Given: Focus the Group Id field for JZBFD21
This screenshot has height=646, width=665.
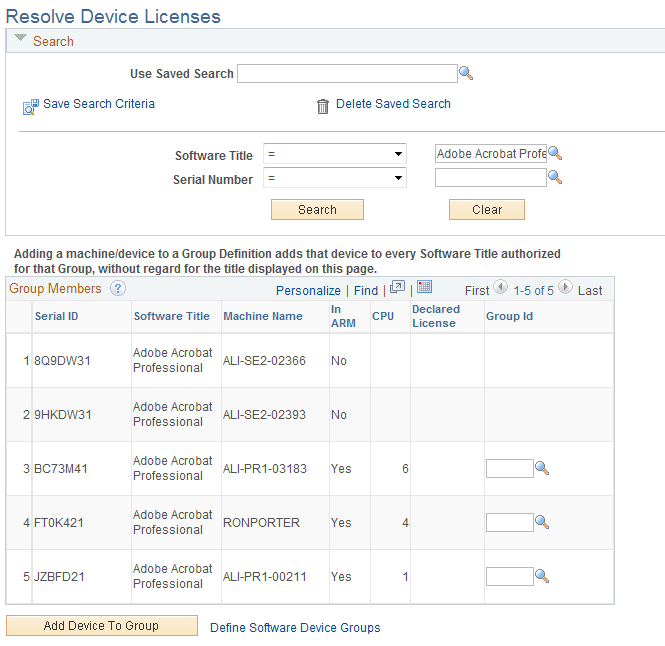Looking at the screenshot, I should pyautogui.click(x=510, y=576).
